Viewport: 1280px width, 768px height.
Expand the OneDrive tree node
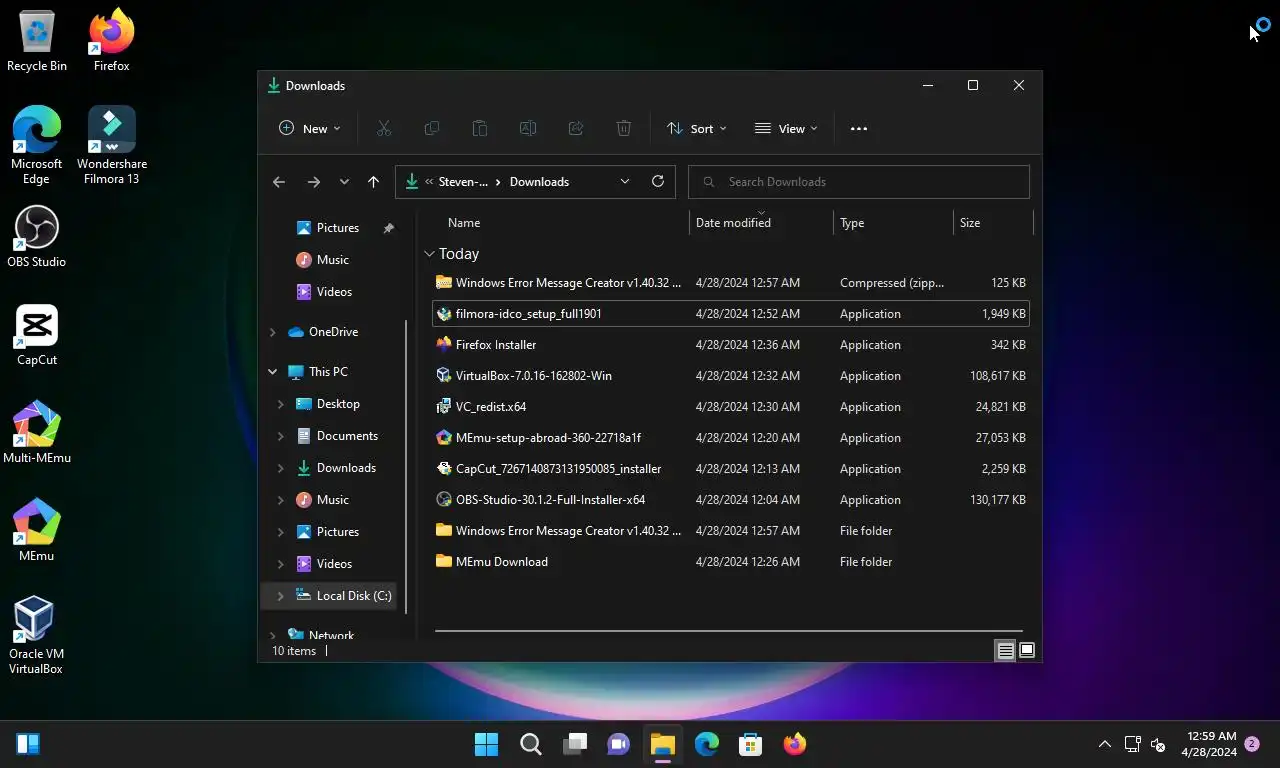(273, 332)
